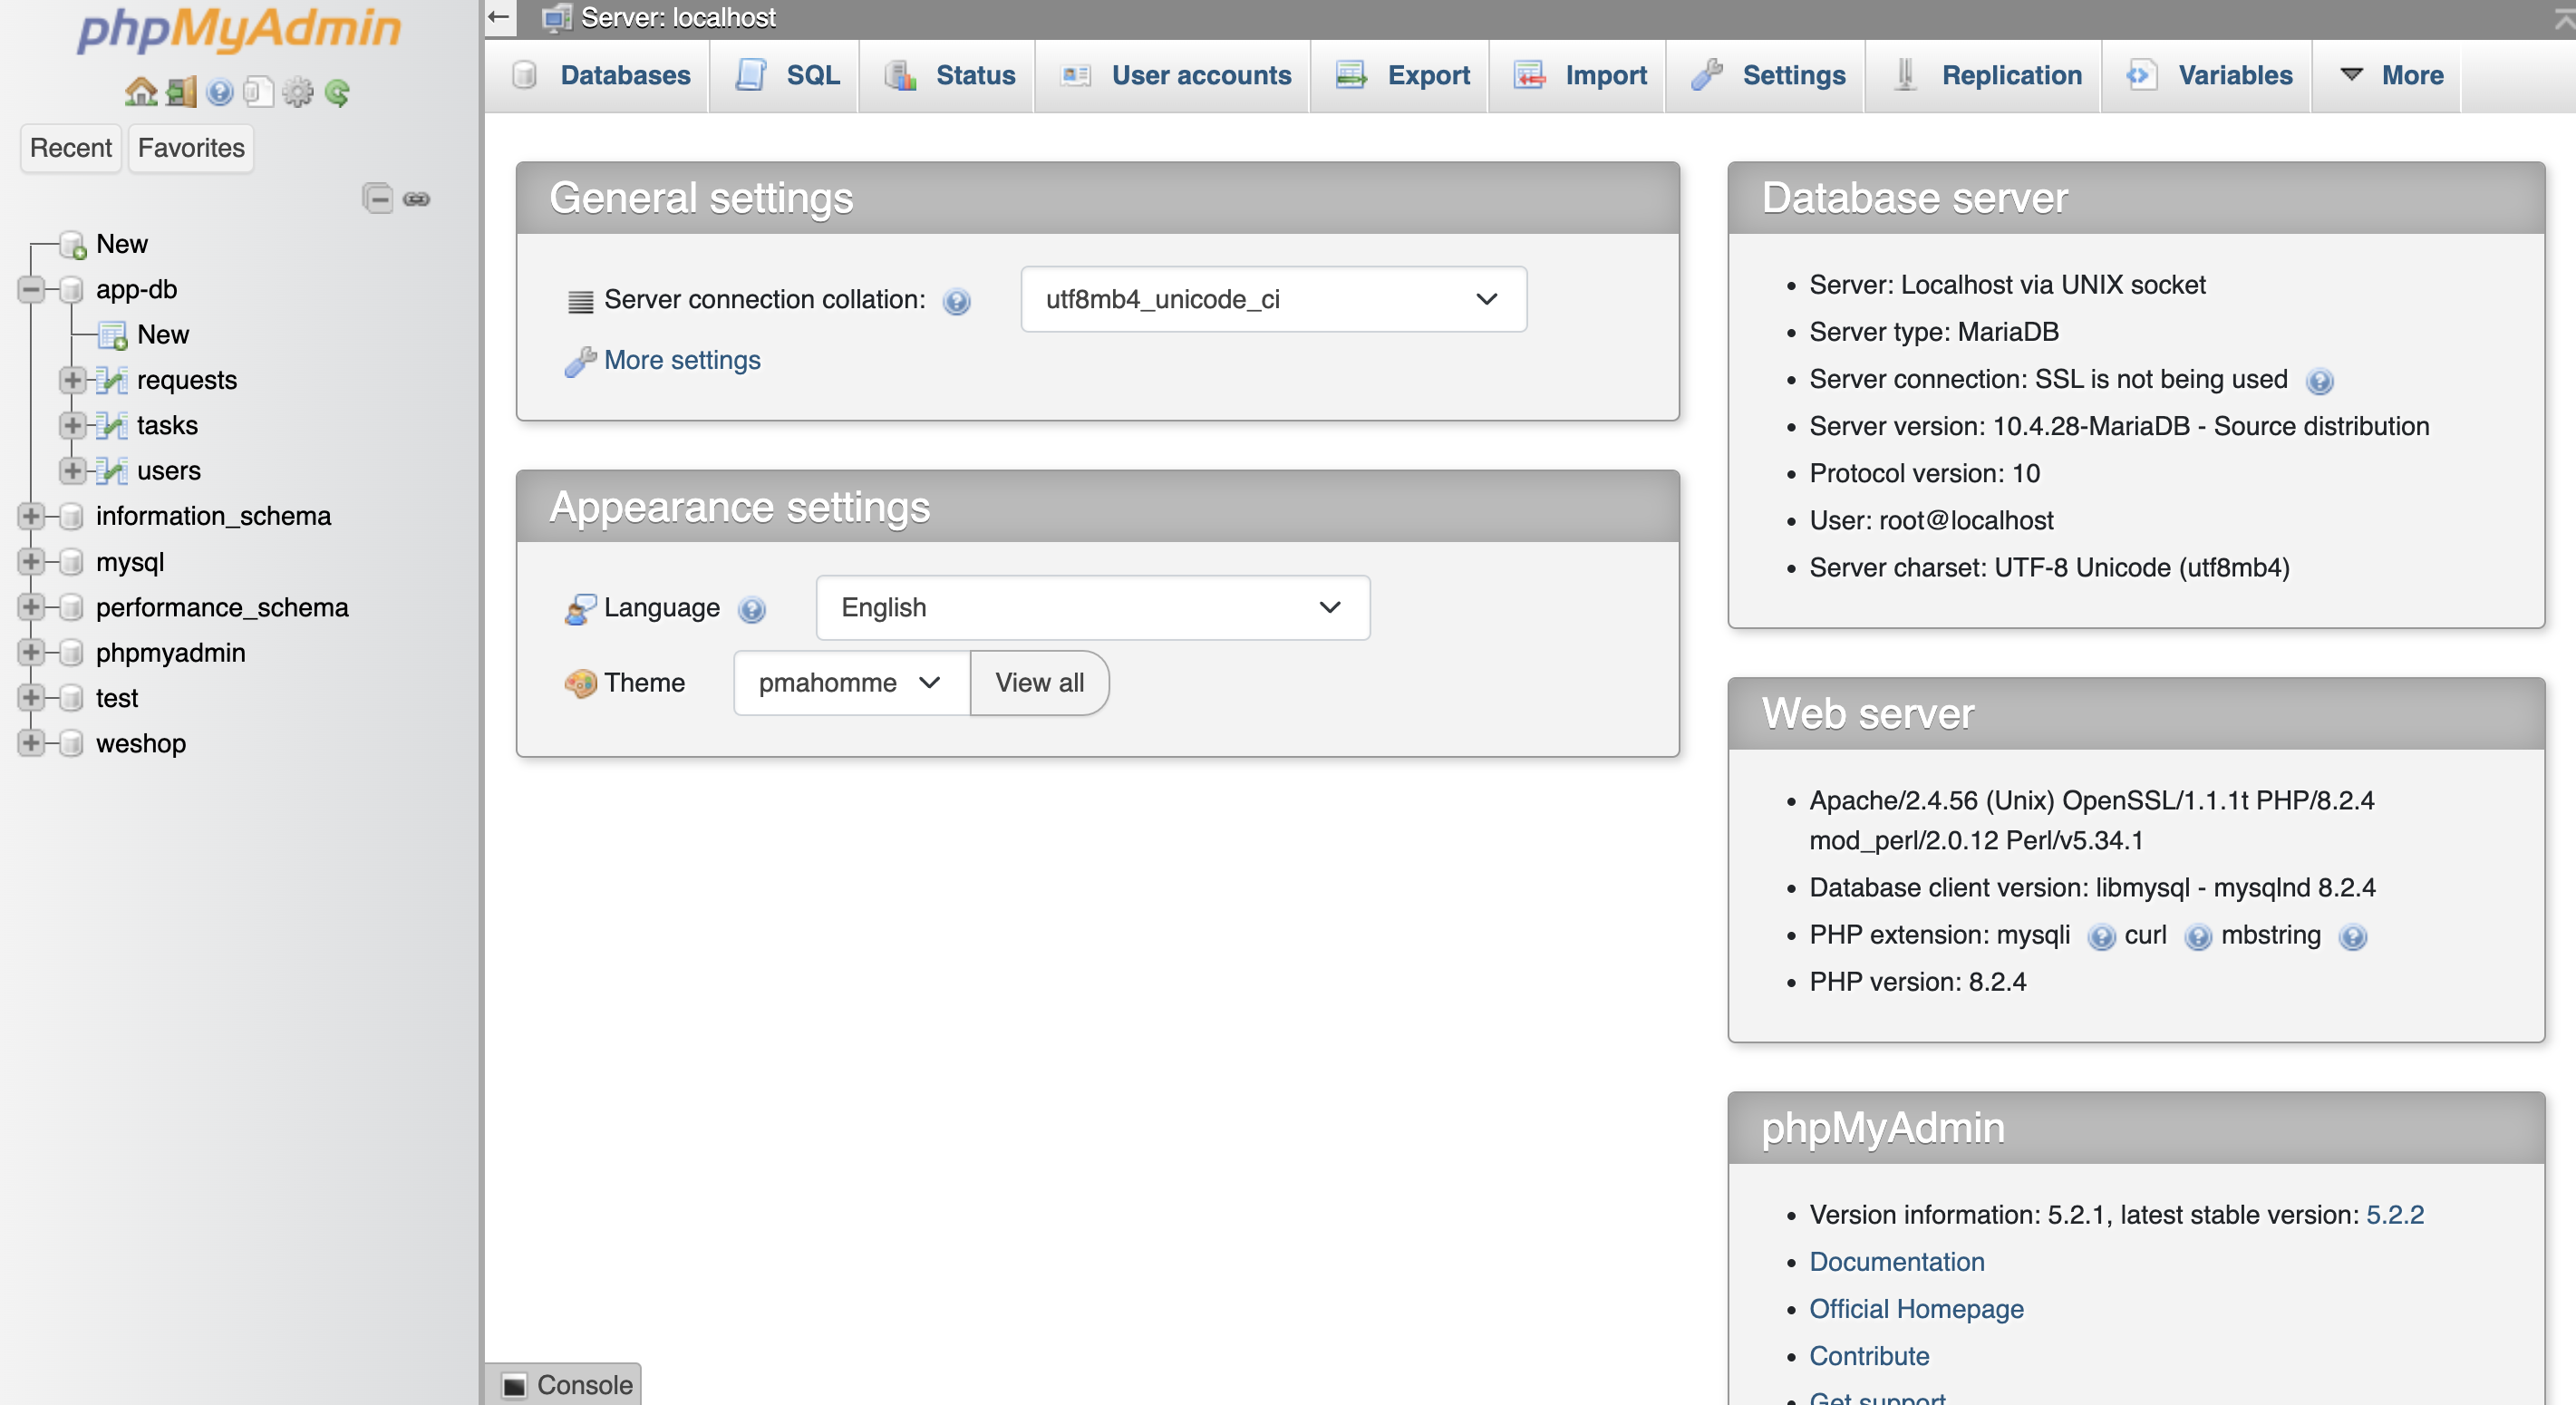Reload the navigation panel with the green refresh icon
The width and height of the screenshot is (2576, 1405).
[x=338, y=92]
